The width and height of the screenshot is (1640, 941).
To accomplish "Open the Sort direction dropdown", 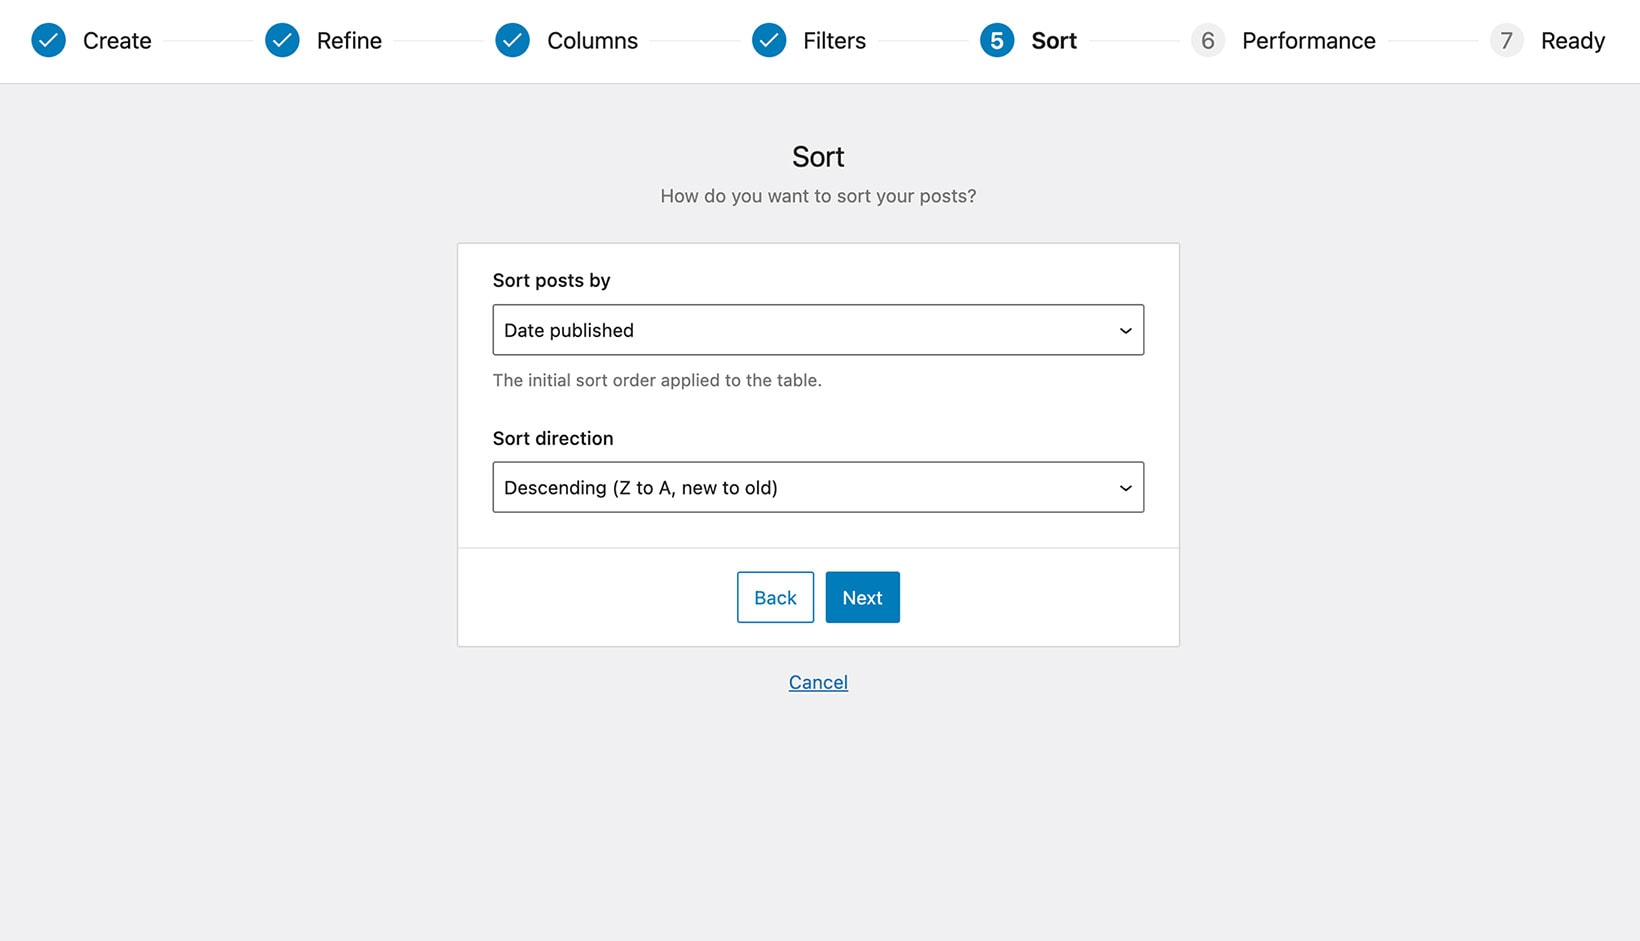I will (818, 487).
